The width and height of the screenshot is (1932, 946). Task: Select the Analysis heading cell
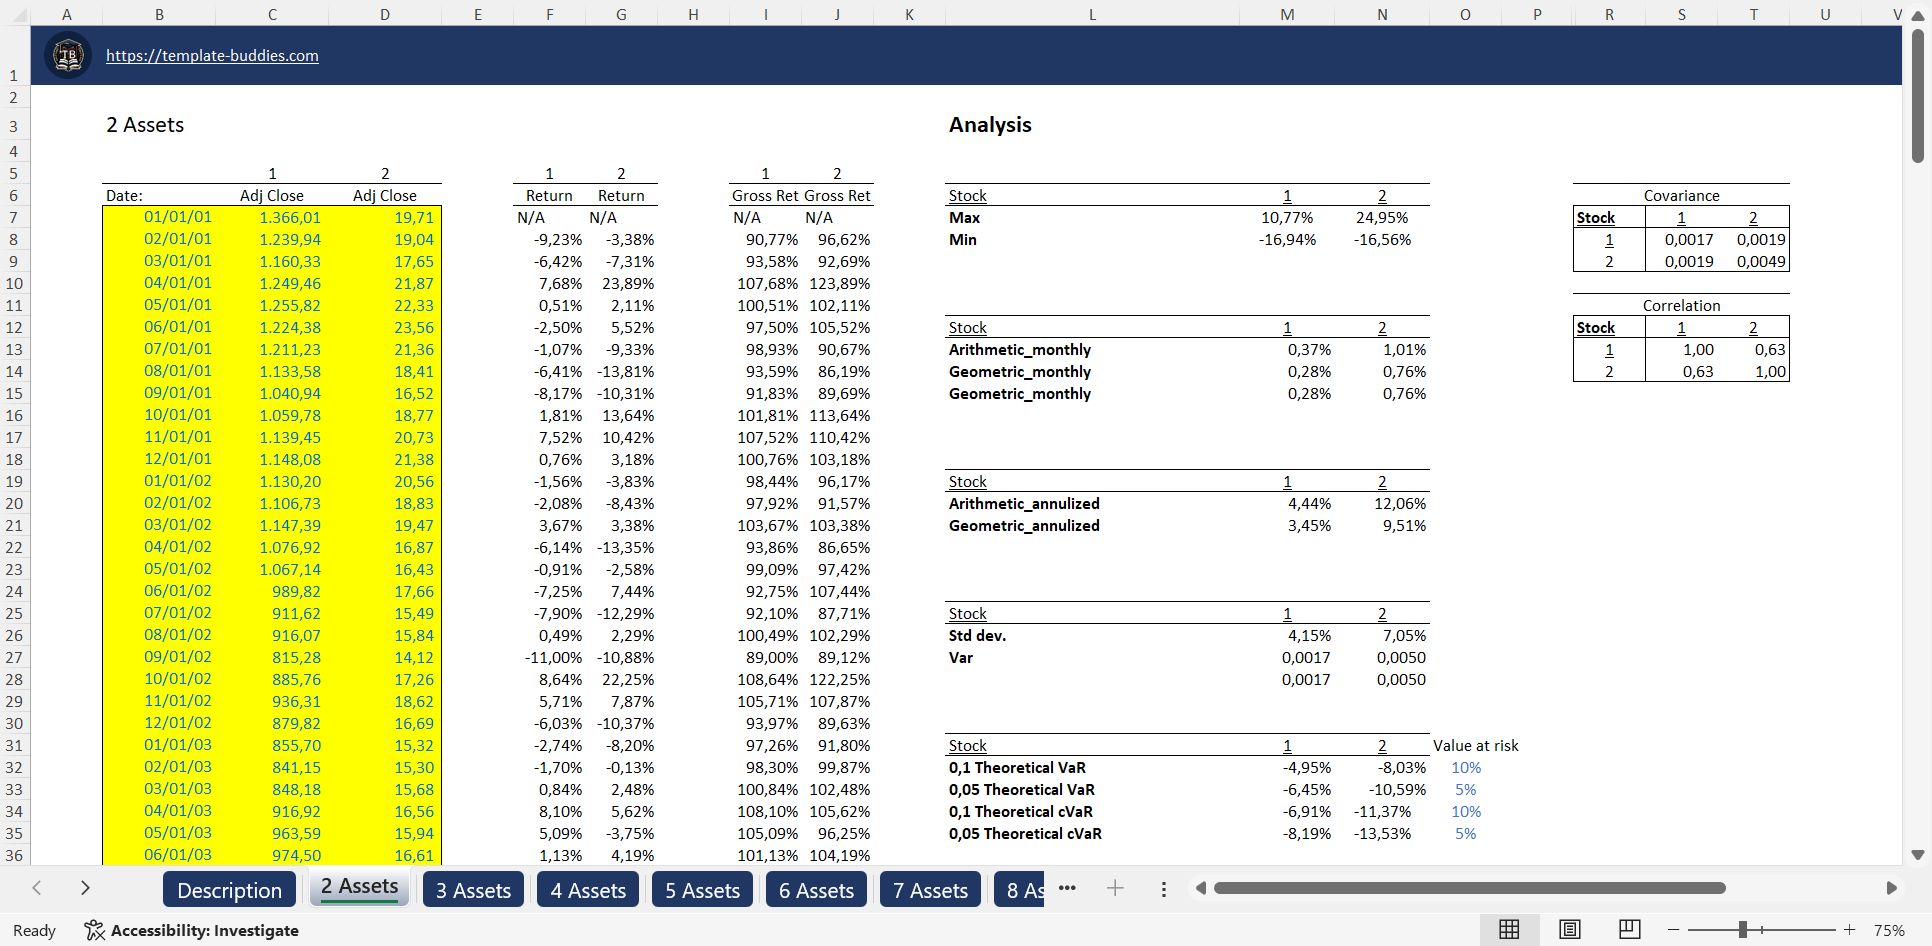990,125
